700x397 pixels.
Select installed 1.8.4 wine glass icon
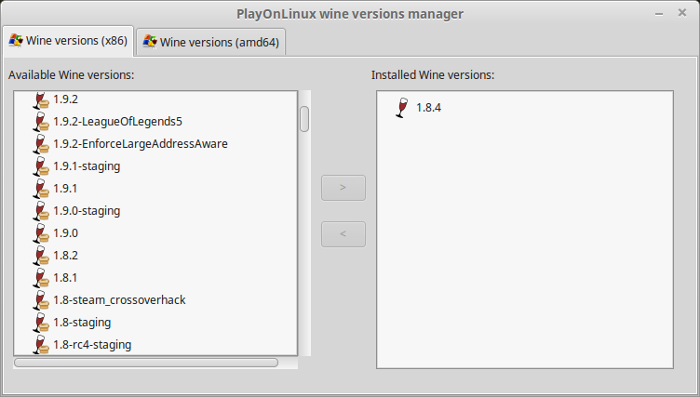click(402, 108)
